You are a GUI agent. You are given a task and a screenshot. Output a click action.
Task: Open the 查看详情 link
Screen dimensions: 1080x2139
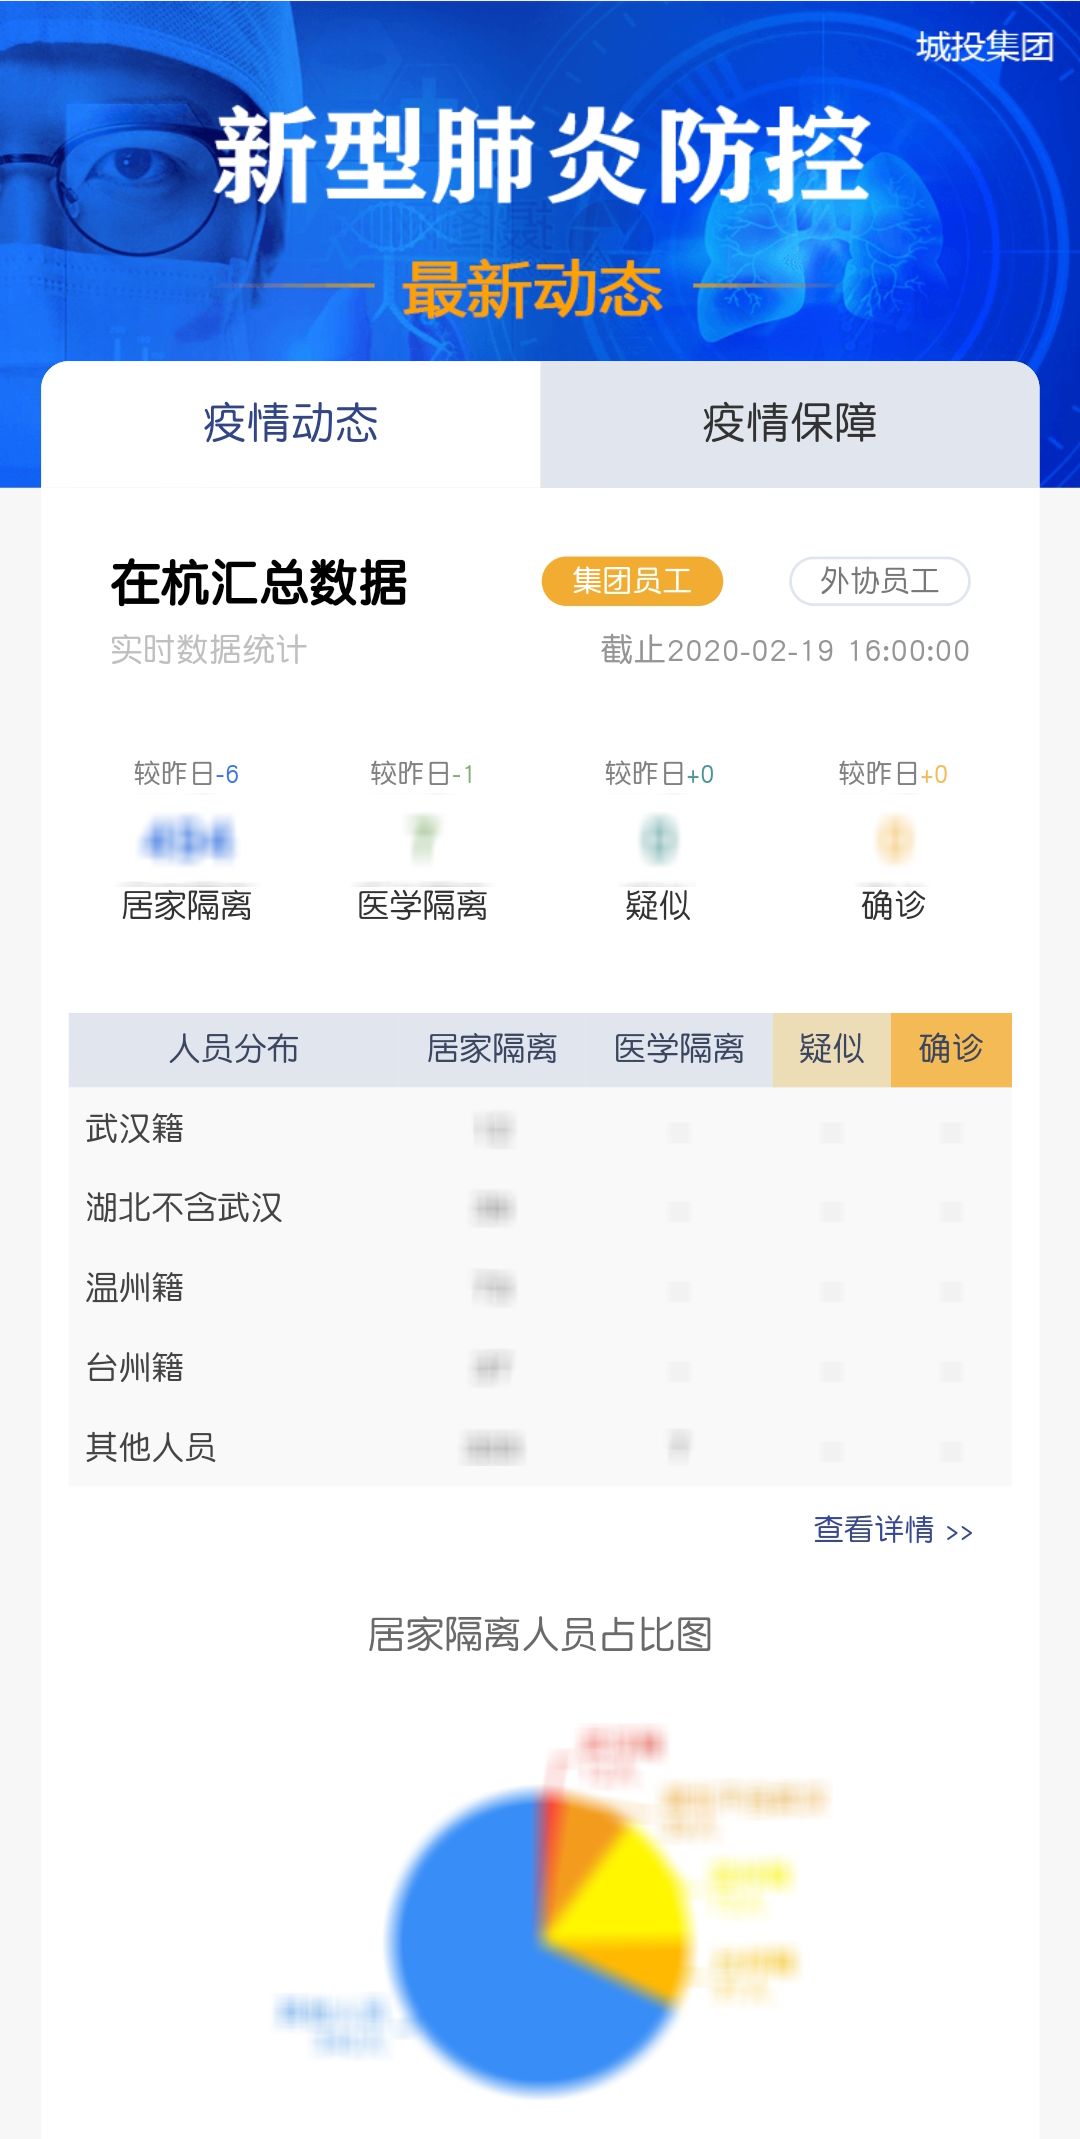(893, 1530)
